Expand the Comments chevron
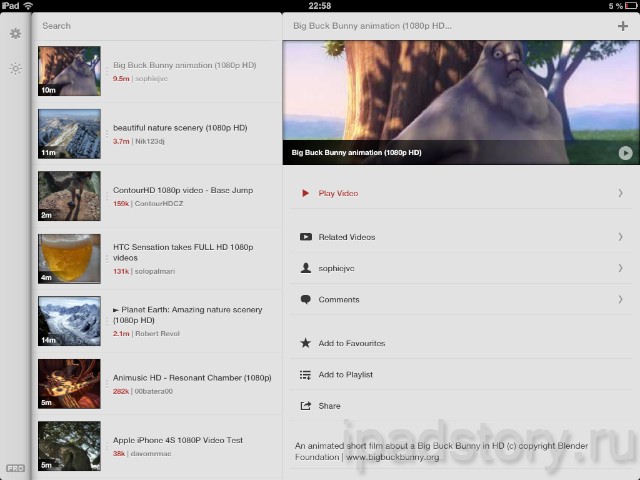Screen dimensions: 640x480 (x=620, y=300)
